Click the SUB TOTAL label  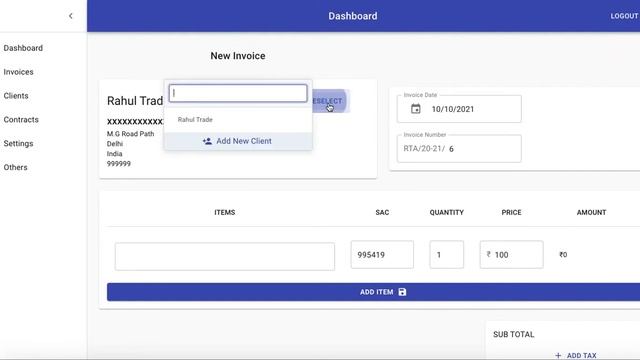click(513, 334)
